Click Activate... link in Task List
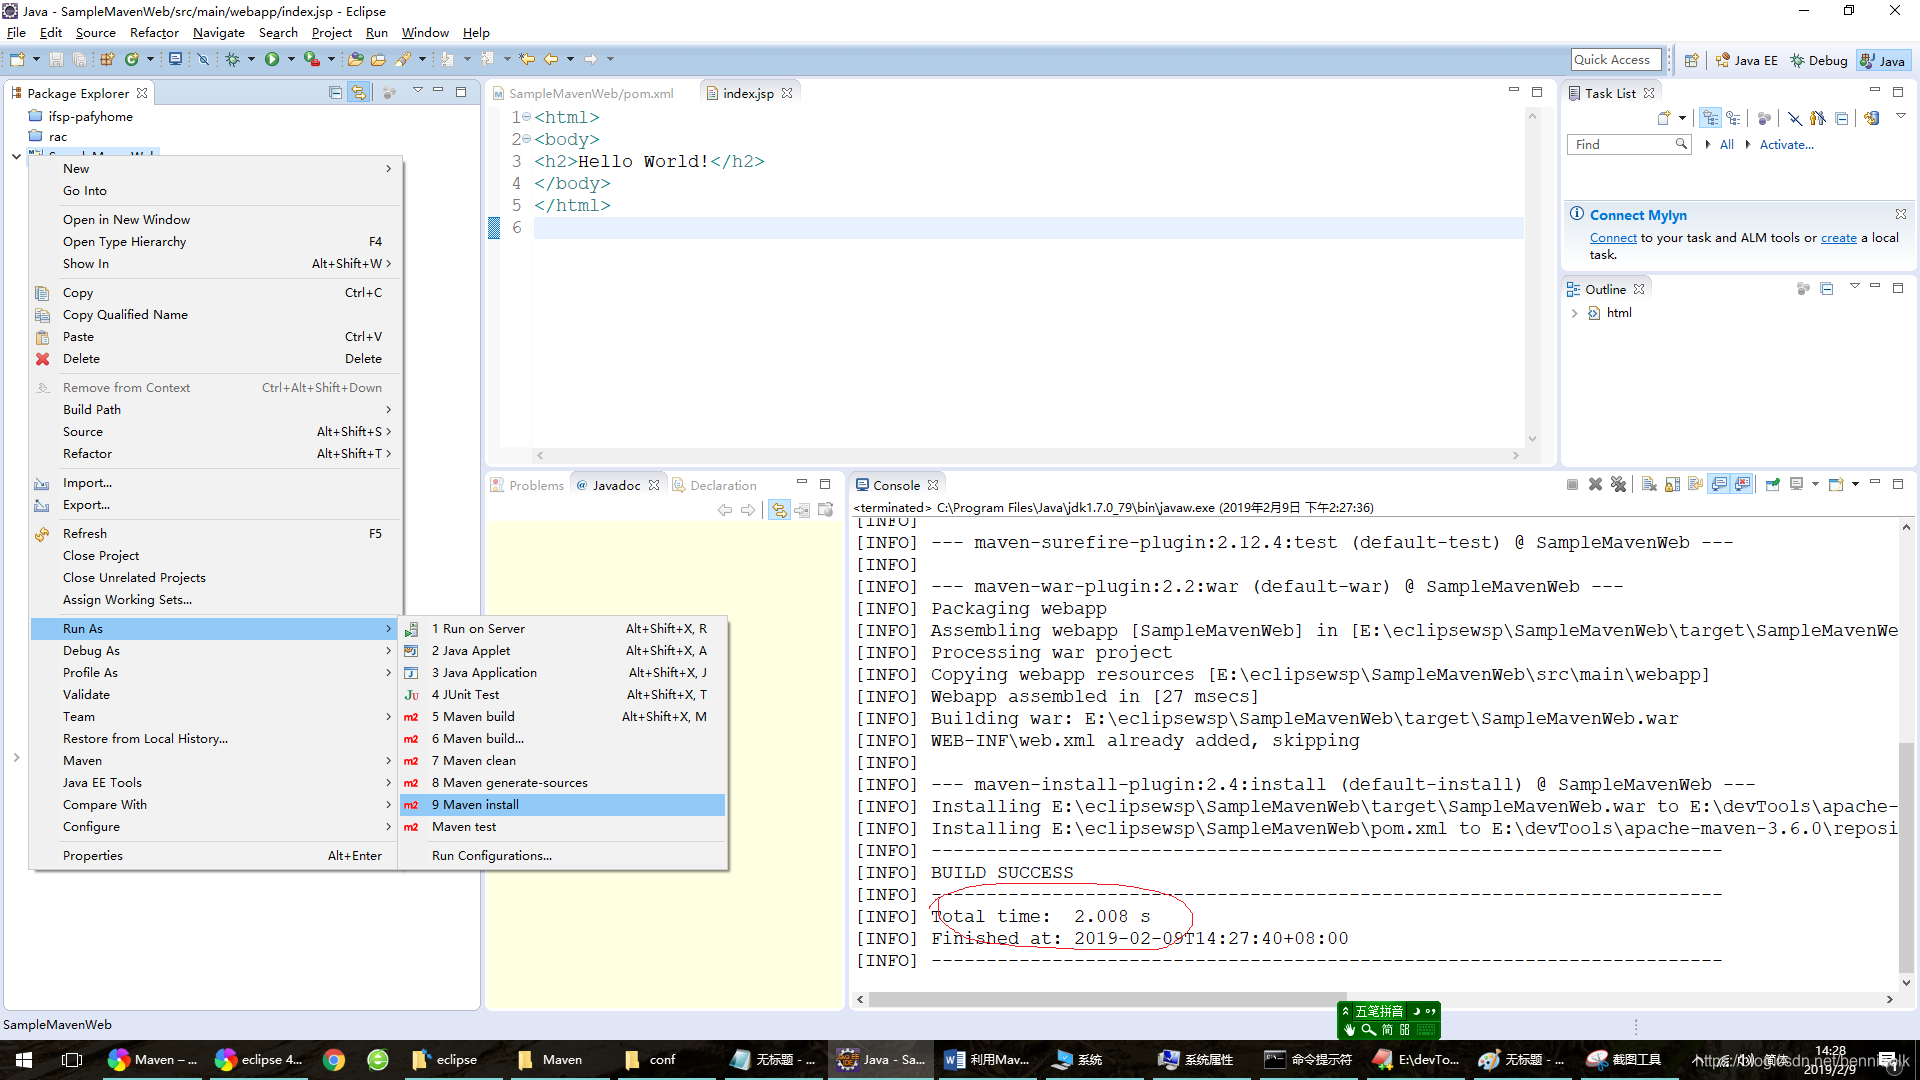This screenshot has height=1080, width=1920. pos(1786,145)
